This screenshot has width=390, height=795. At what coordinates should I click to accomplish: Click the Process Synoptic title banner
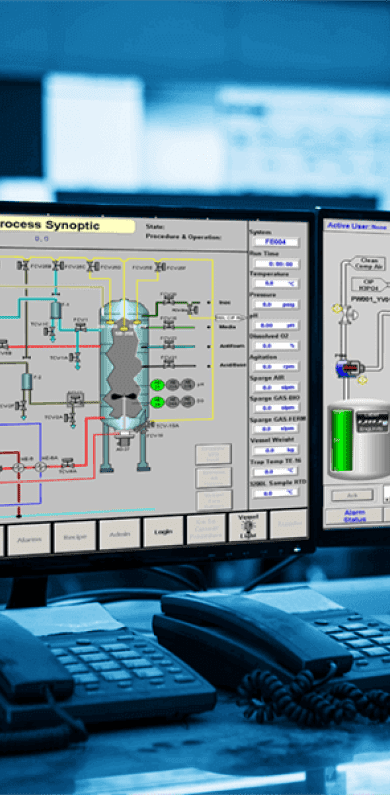67,226
